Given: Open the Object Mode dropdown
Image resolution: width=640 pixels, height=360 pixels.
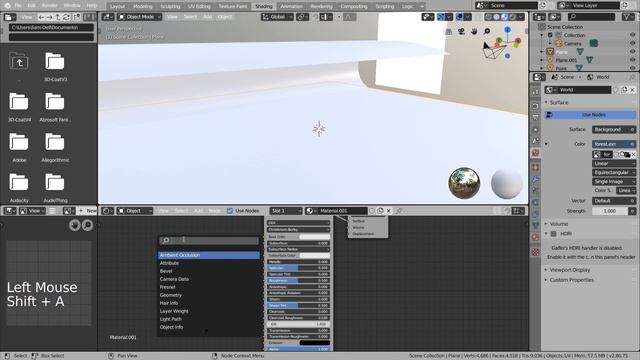Looking at the screenshot, I should coord(140,17).
